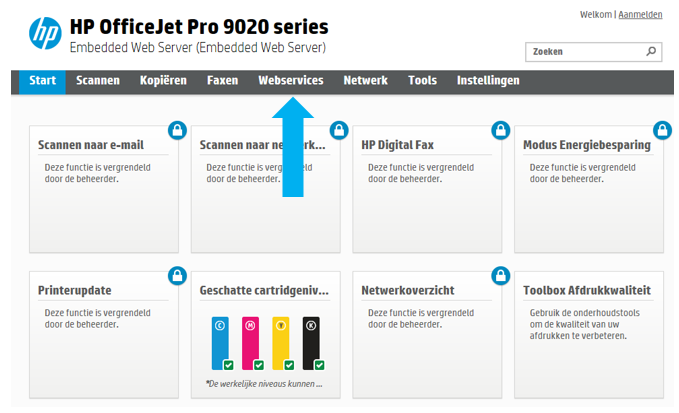Open the Webservices tab
Image resolution: width=679 pixels, height=413 pixels.
pyautogui.click(x=291, y=81)
